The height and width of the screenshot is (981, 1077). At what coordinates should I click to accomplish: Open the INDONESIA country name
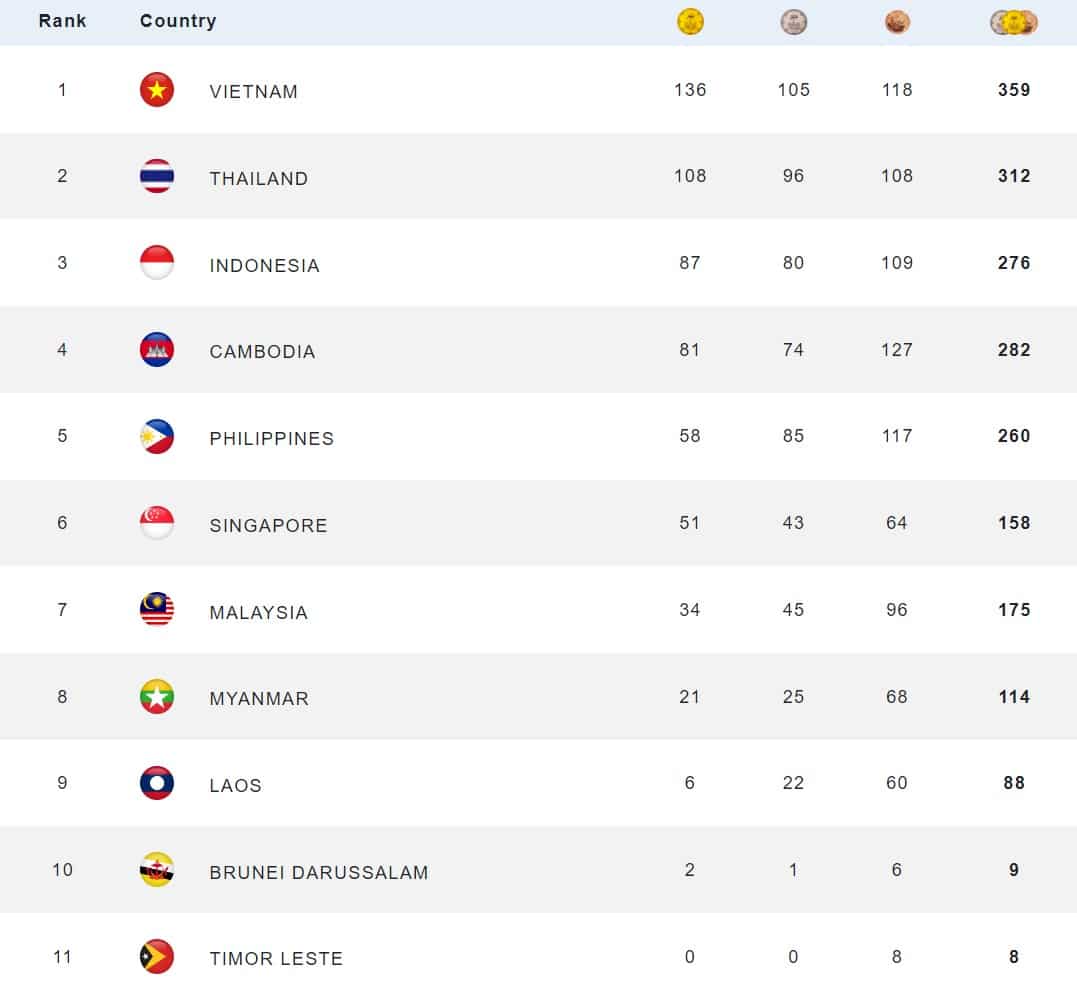pos(264,265)
